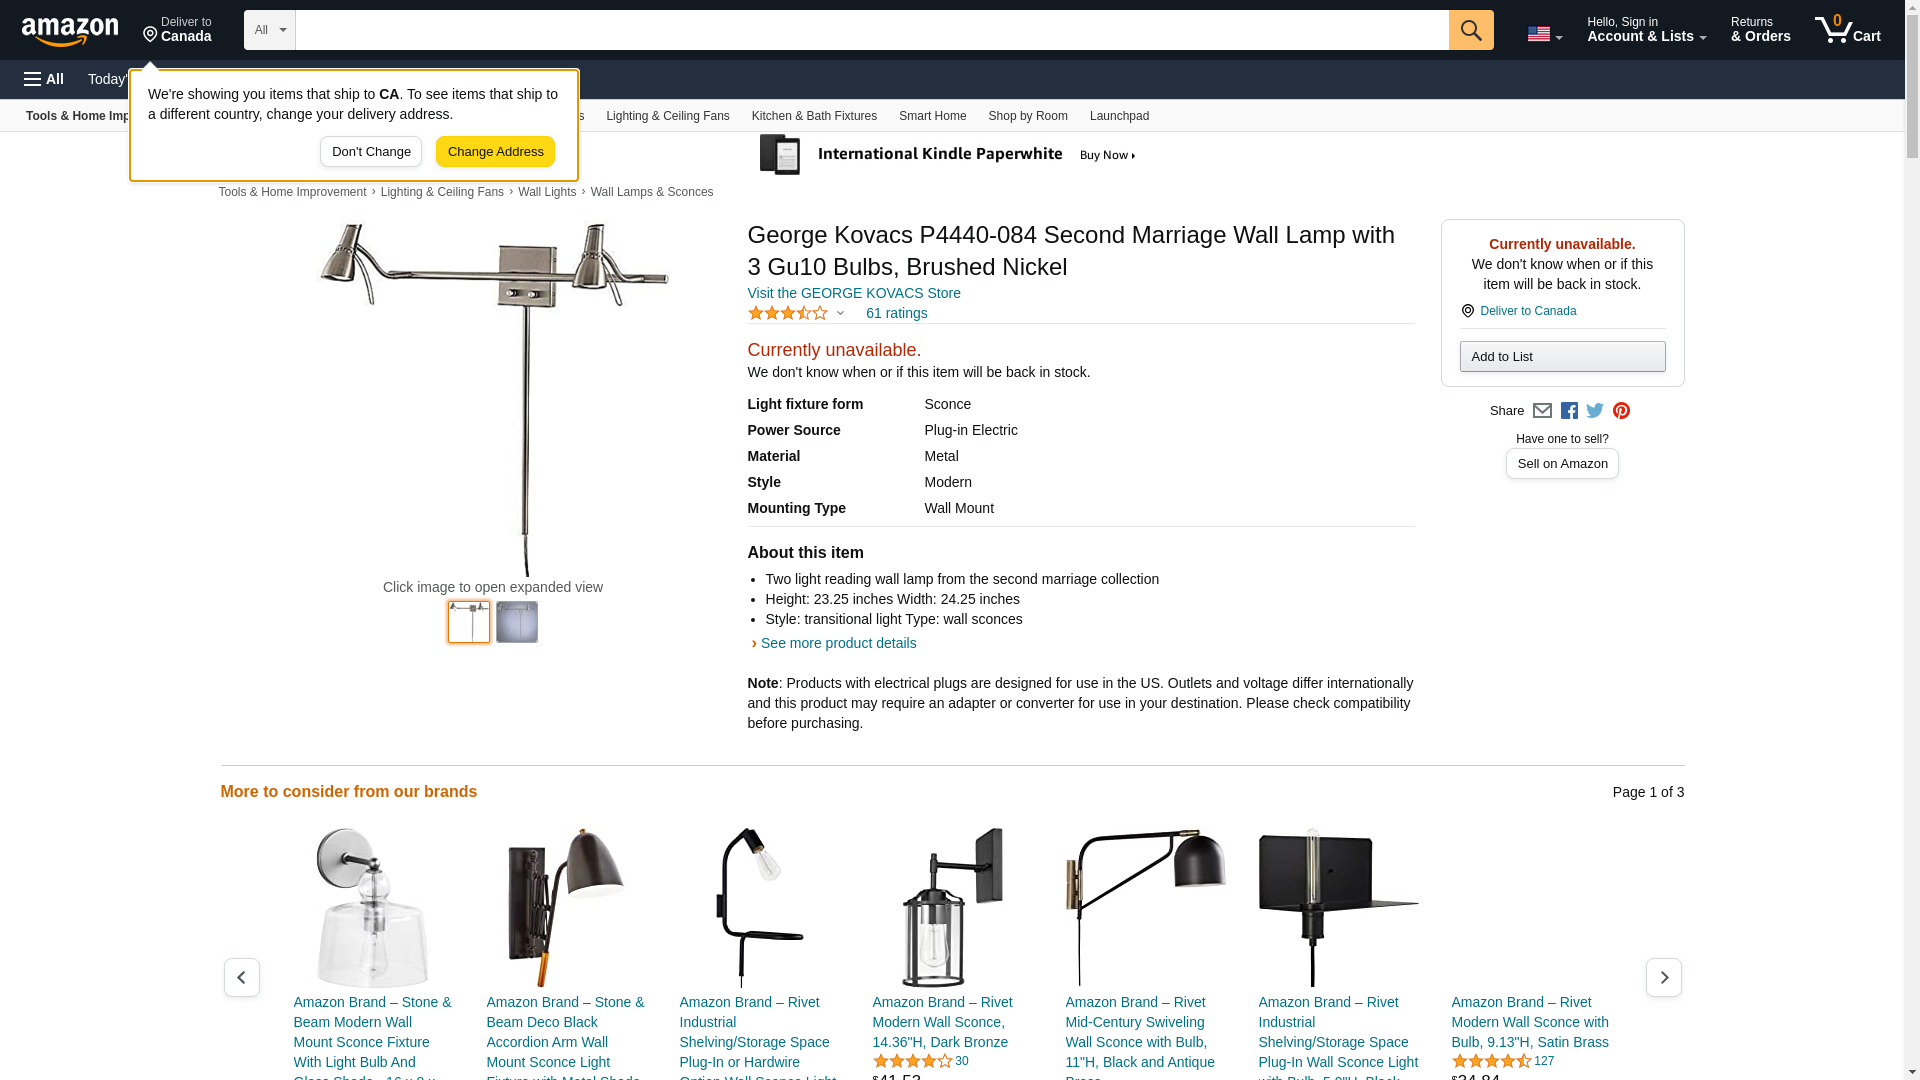This screenshot has height=1080, width=1920.
Task: Expand Account & Lists menu
Action: pos(1646,30)
